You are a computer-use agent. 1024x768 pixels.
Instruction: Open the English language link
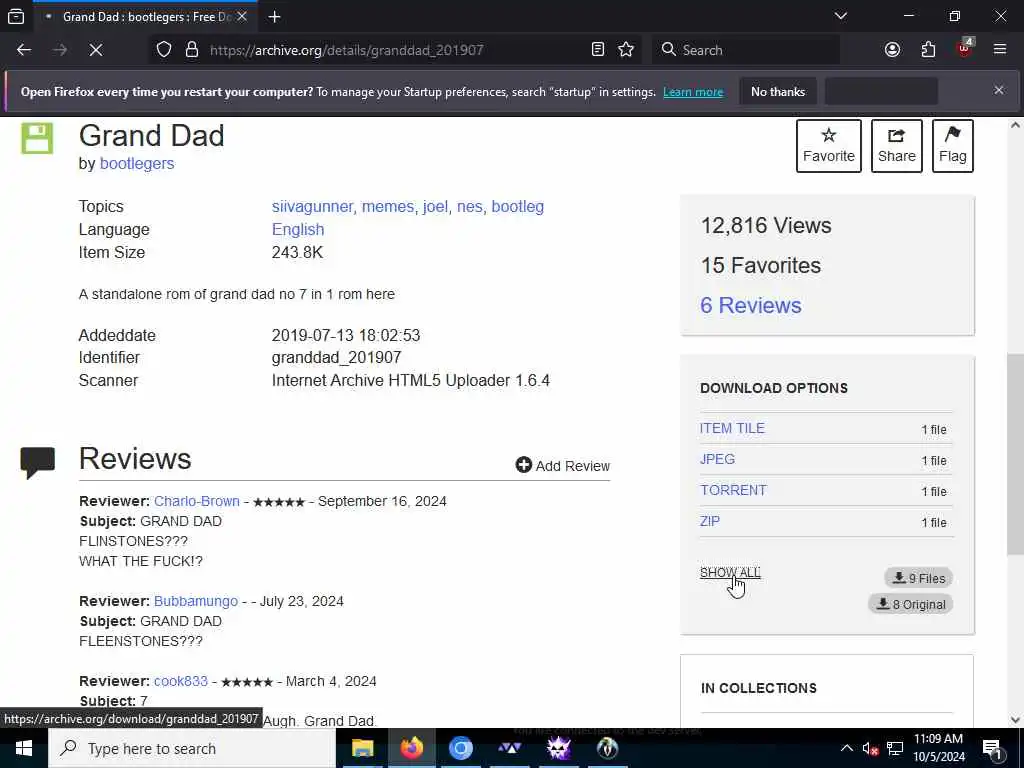[x=298, y=229]
